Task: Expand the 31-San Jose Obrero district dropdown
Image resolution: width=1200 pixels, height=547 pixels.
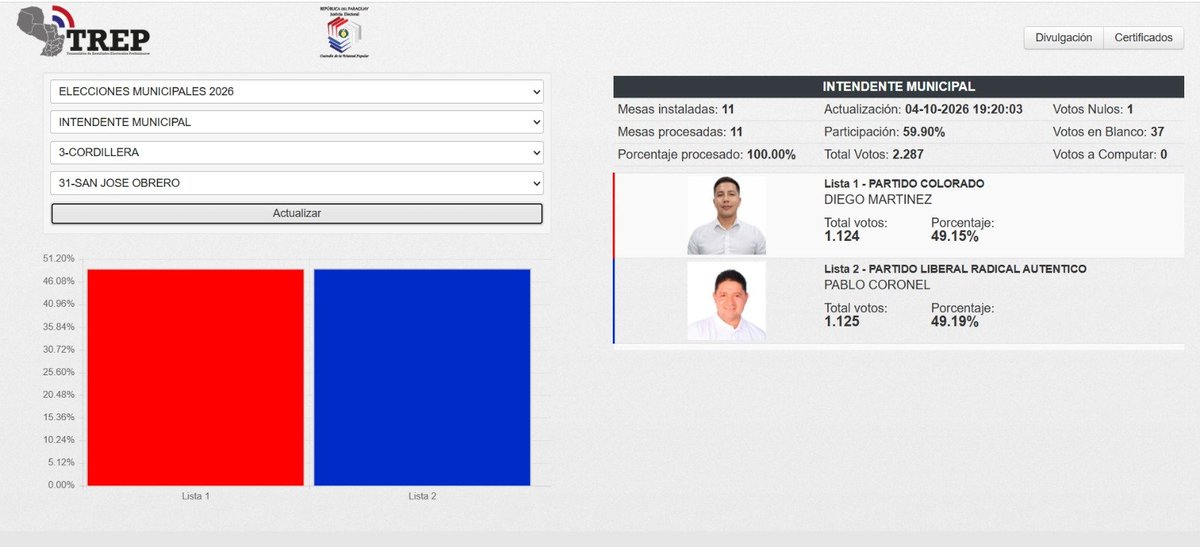Action: [x=297, y=184]
